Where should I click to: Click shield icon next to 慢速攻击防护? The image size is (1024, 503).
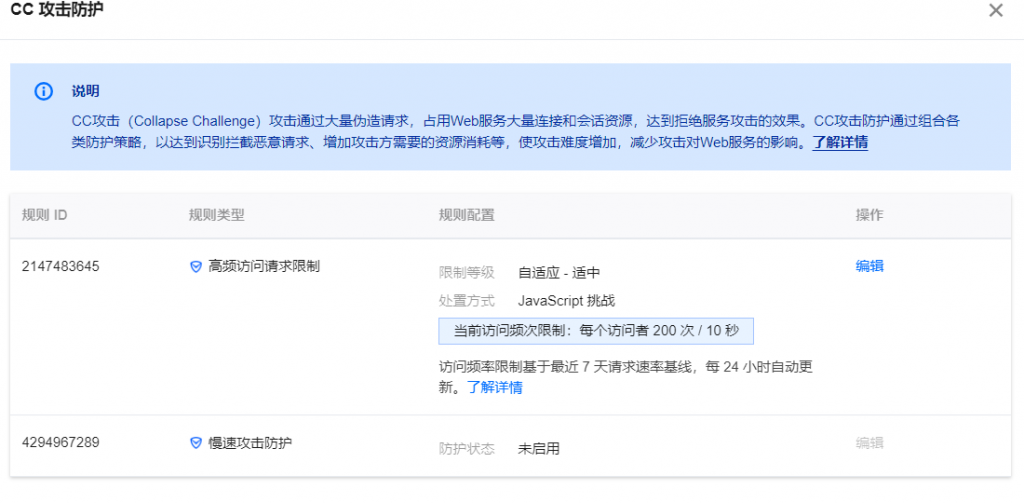196,443
